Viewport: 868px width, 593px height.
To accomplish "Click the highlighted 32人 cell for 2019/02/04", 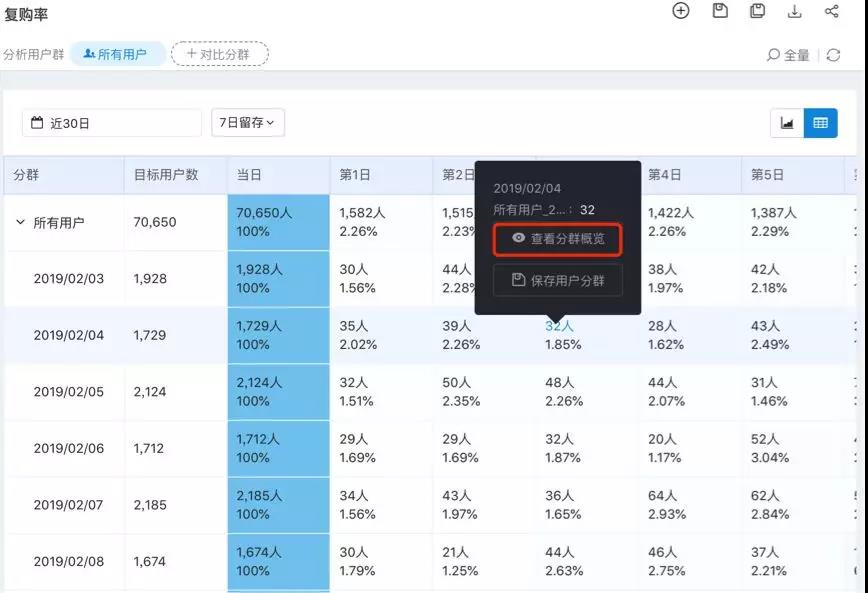I will (x=559, y=326).
